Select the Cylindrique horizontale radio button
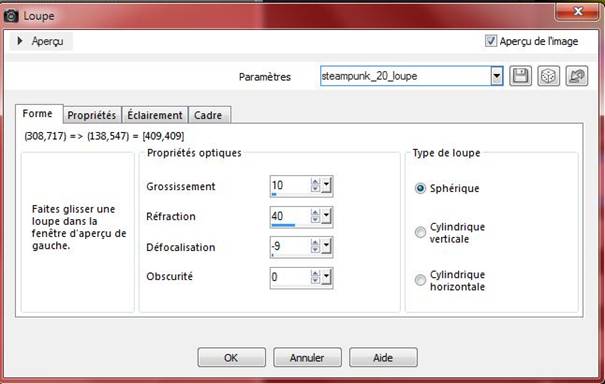This screenshot has height=384, width=605. tap(420, 280)
